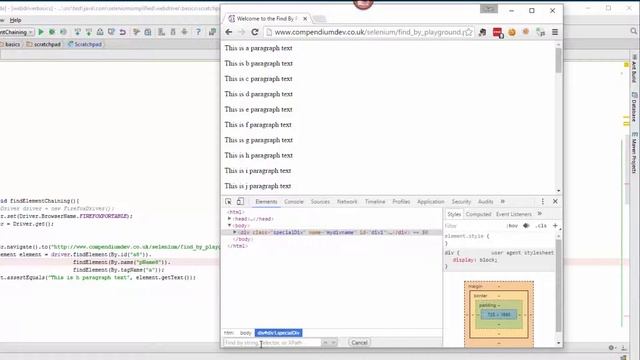Switch to the Network tab in DevTools
Screen dimensions: 640x360
pos(347,202)
